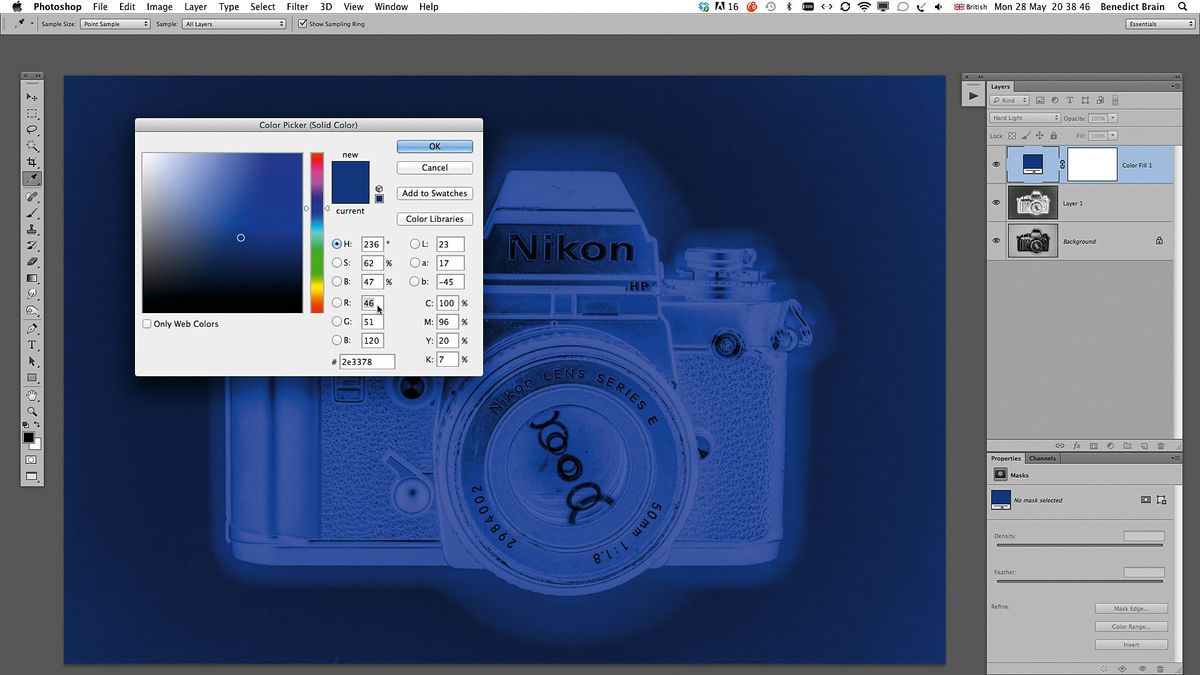Screen dimensions: 1200x675
Task: Hide the Background layer
Action: pos(995,240)
